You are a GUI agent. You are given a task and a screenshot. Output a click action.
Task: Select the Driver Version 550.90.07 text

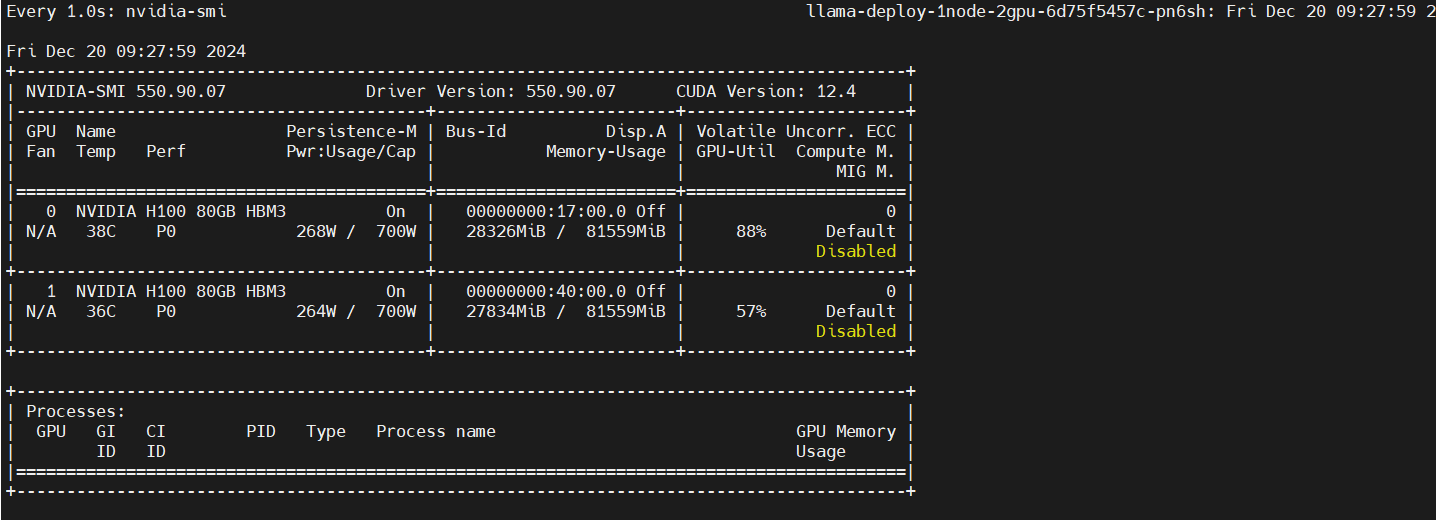(490, 91)
